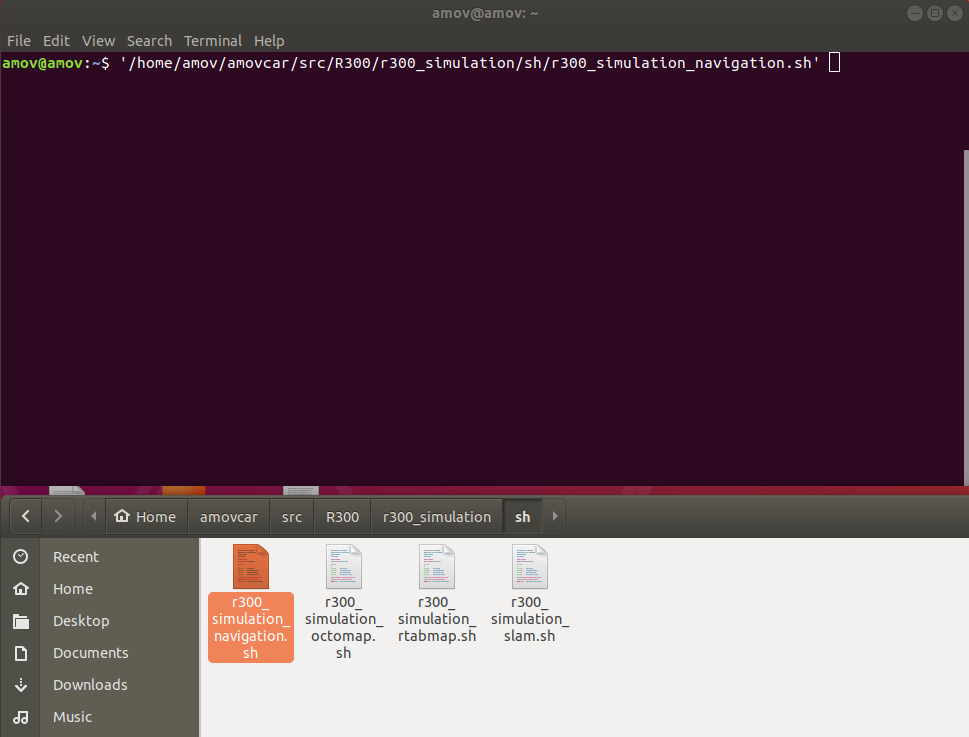Go to r300_simulation in path bar
Viewport: 969px width, 737px height.
(437, 516)
